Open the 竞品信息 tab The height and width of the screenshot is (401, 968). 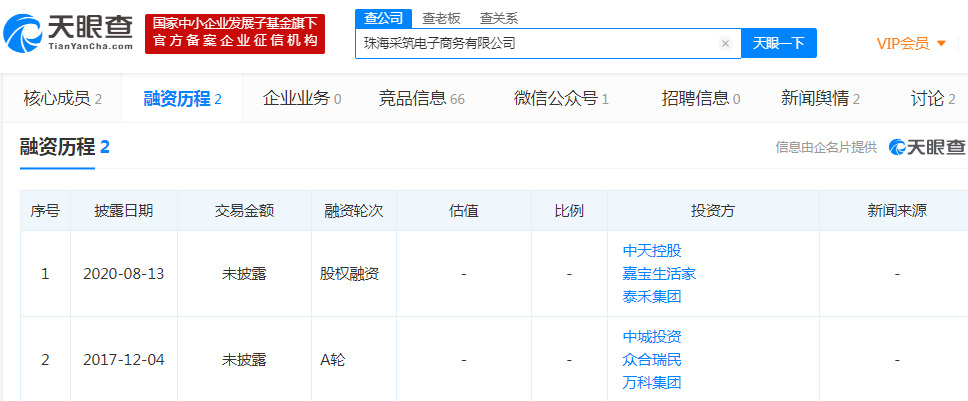422,99
